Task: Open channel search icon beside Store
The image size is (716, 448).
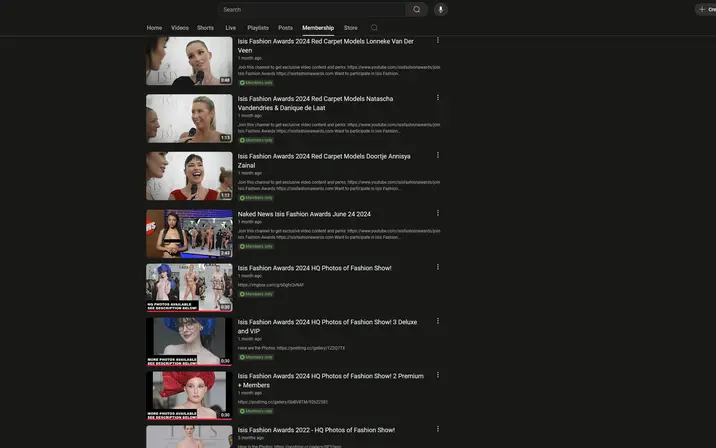Action: [x=374, y=28]
